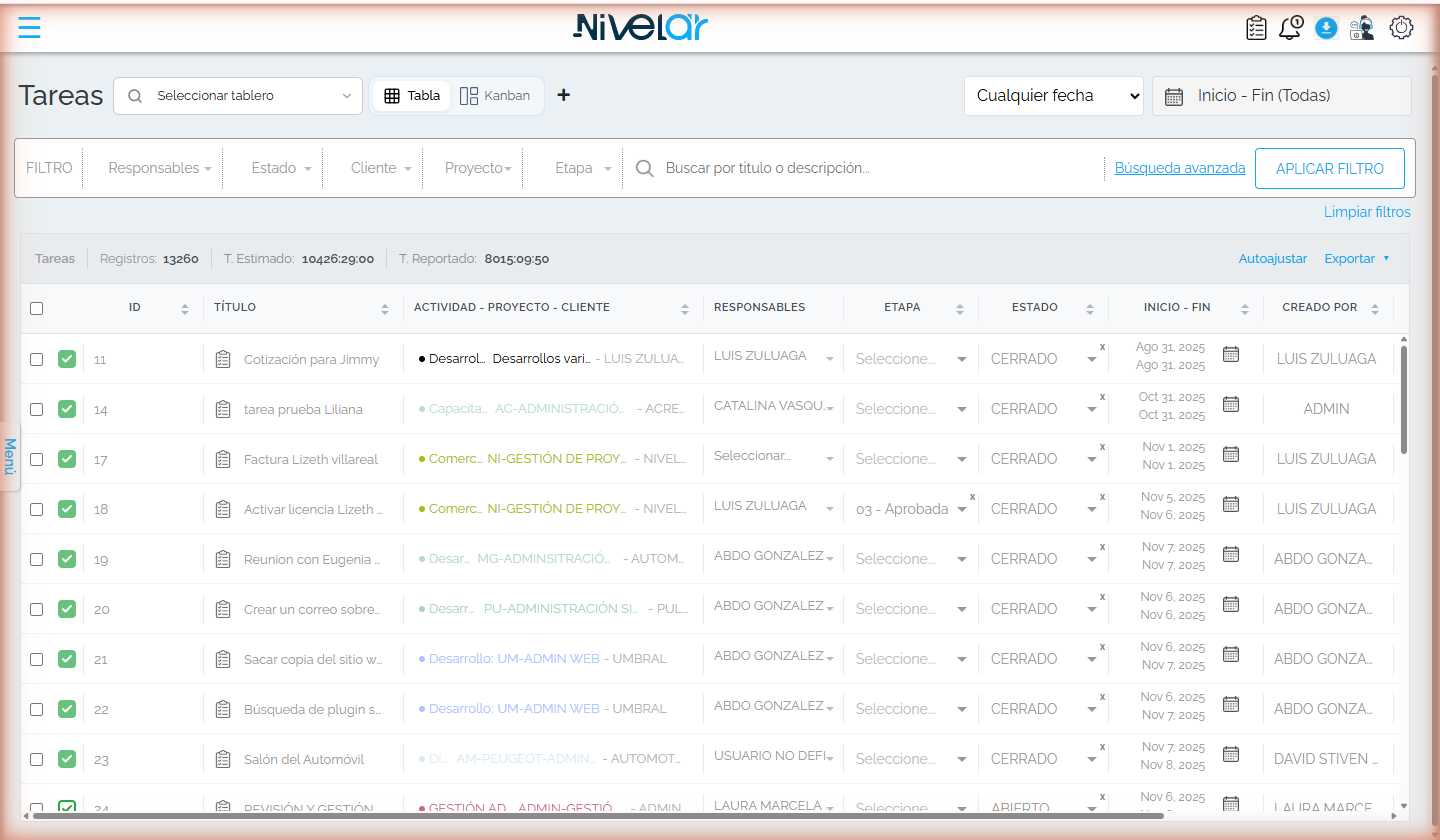Open the hamburger main menu
1440x840 pixels.
click(29, 28)
